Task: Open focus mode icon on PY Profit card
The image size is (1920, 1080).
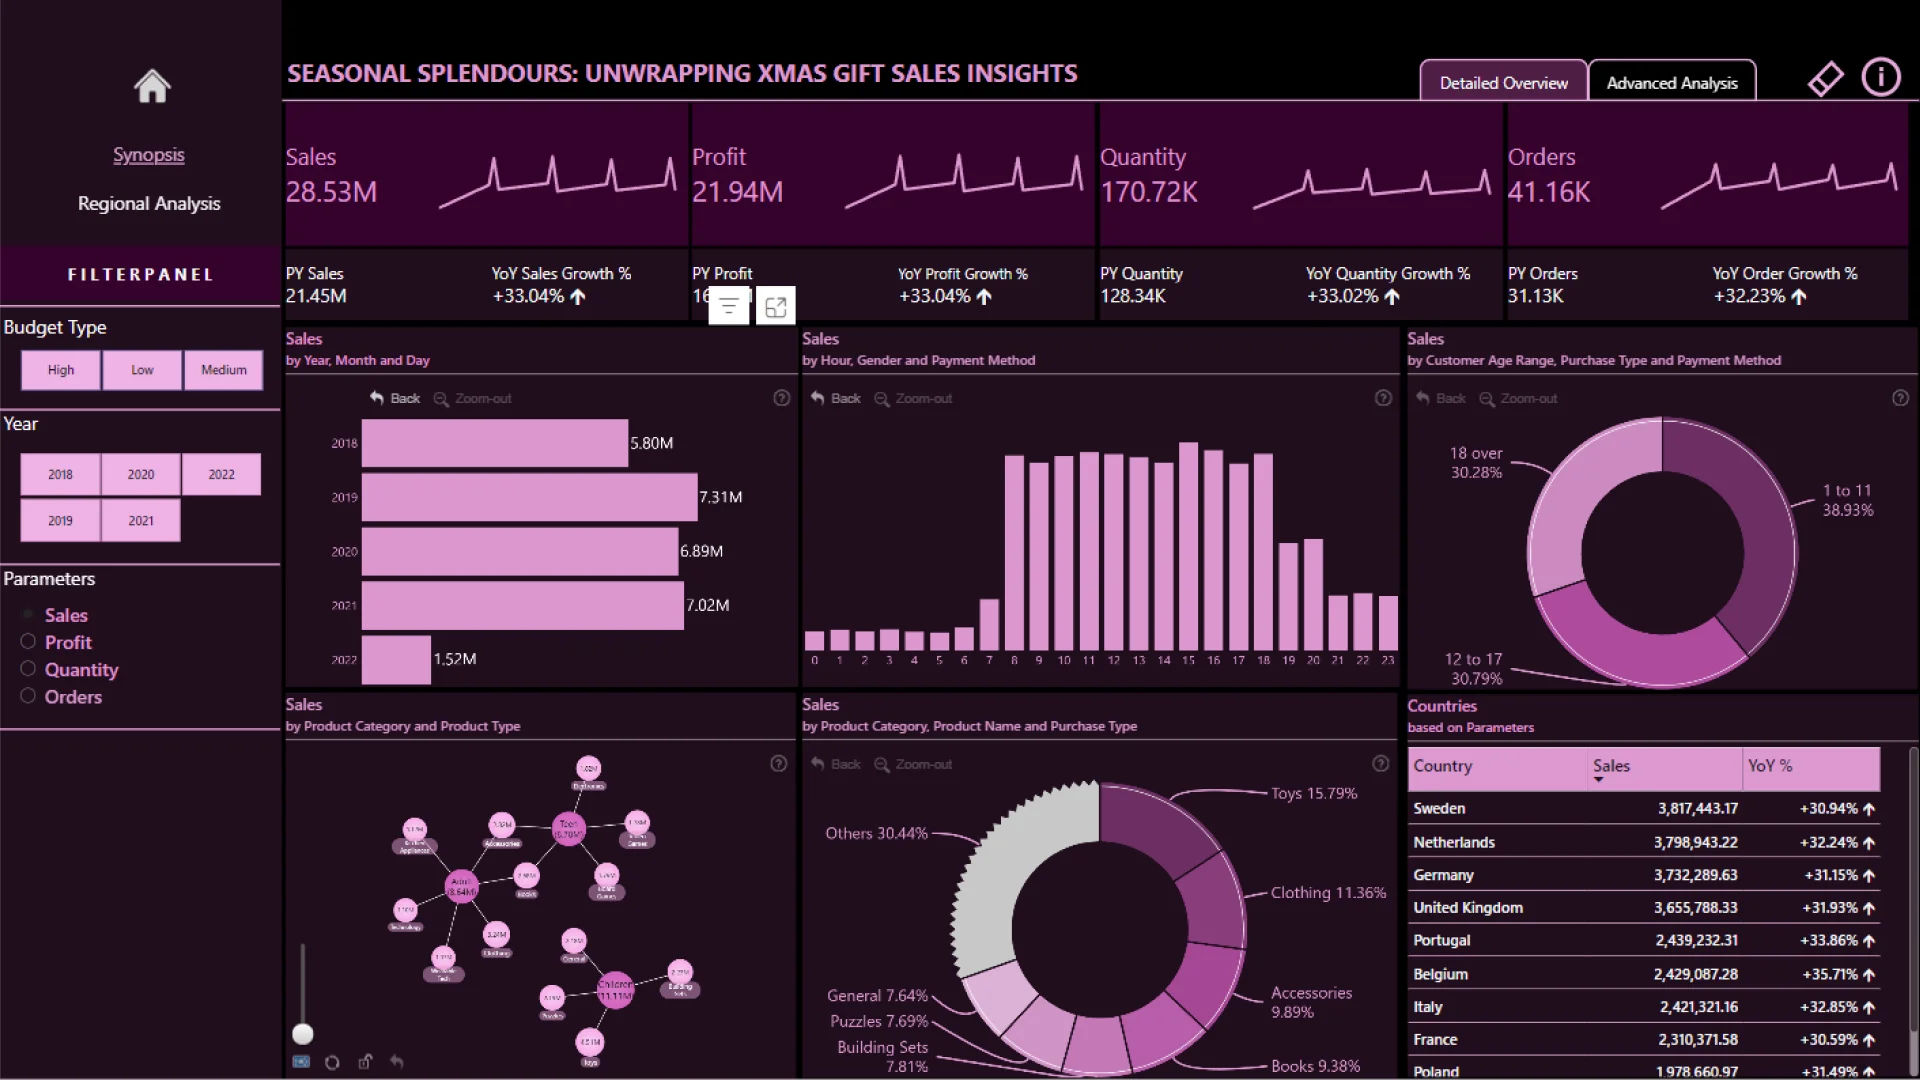Action: 776,306
